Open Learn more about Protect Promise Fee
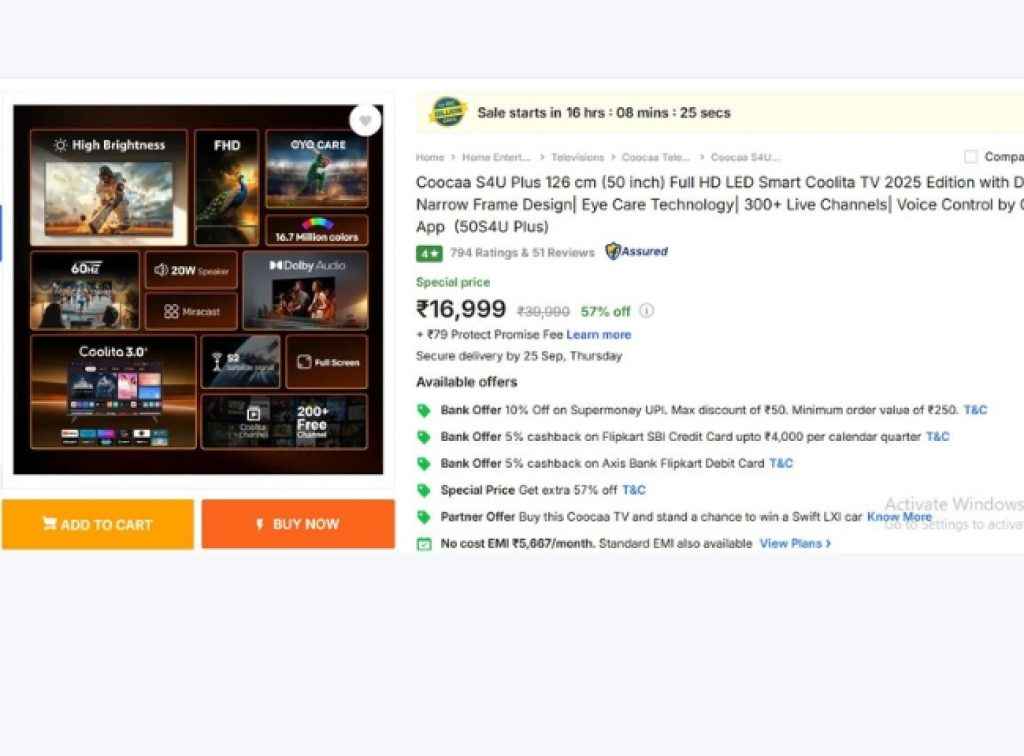Viewport: 1024px width, 756px height. point(599,334)
